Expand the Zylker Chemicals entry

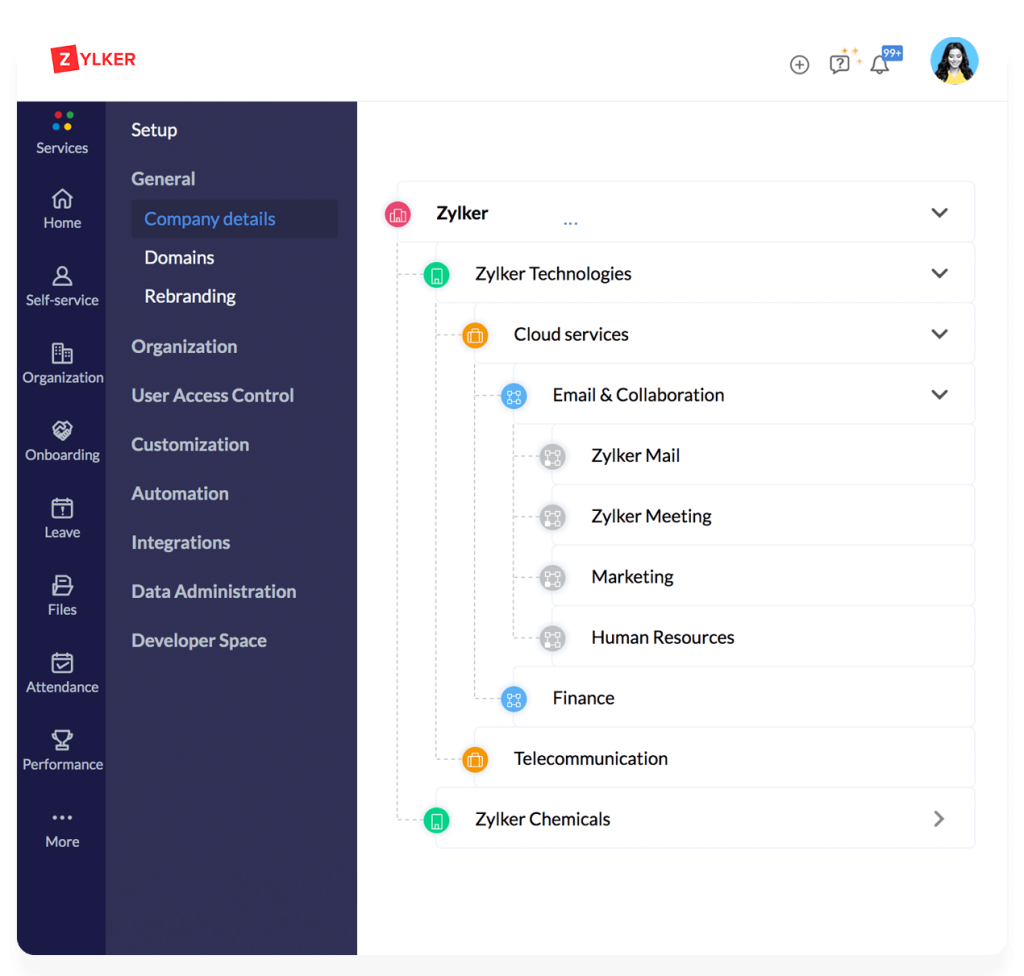pos(938,818)
